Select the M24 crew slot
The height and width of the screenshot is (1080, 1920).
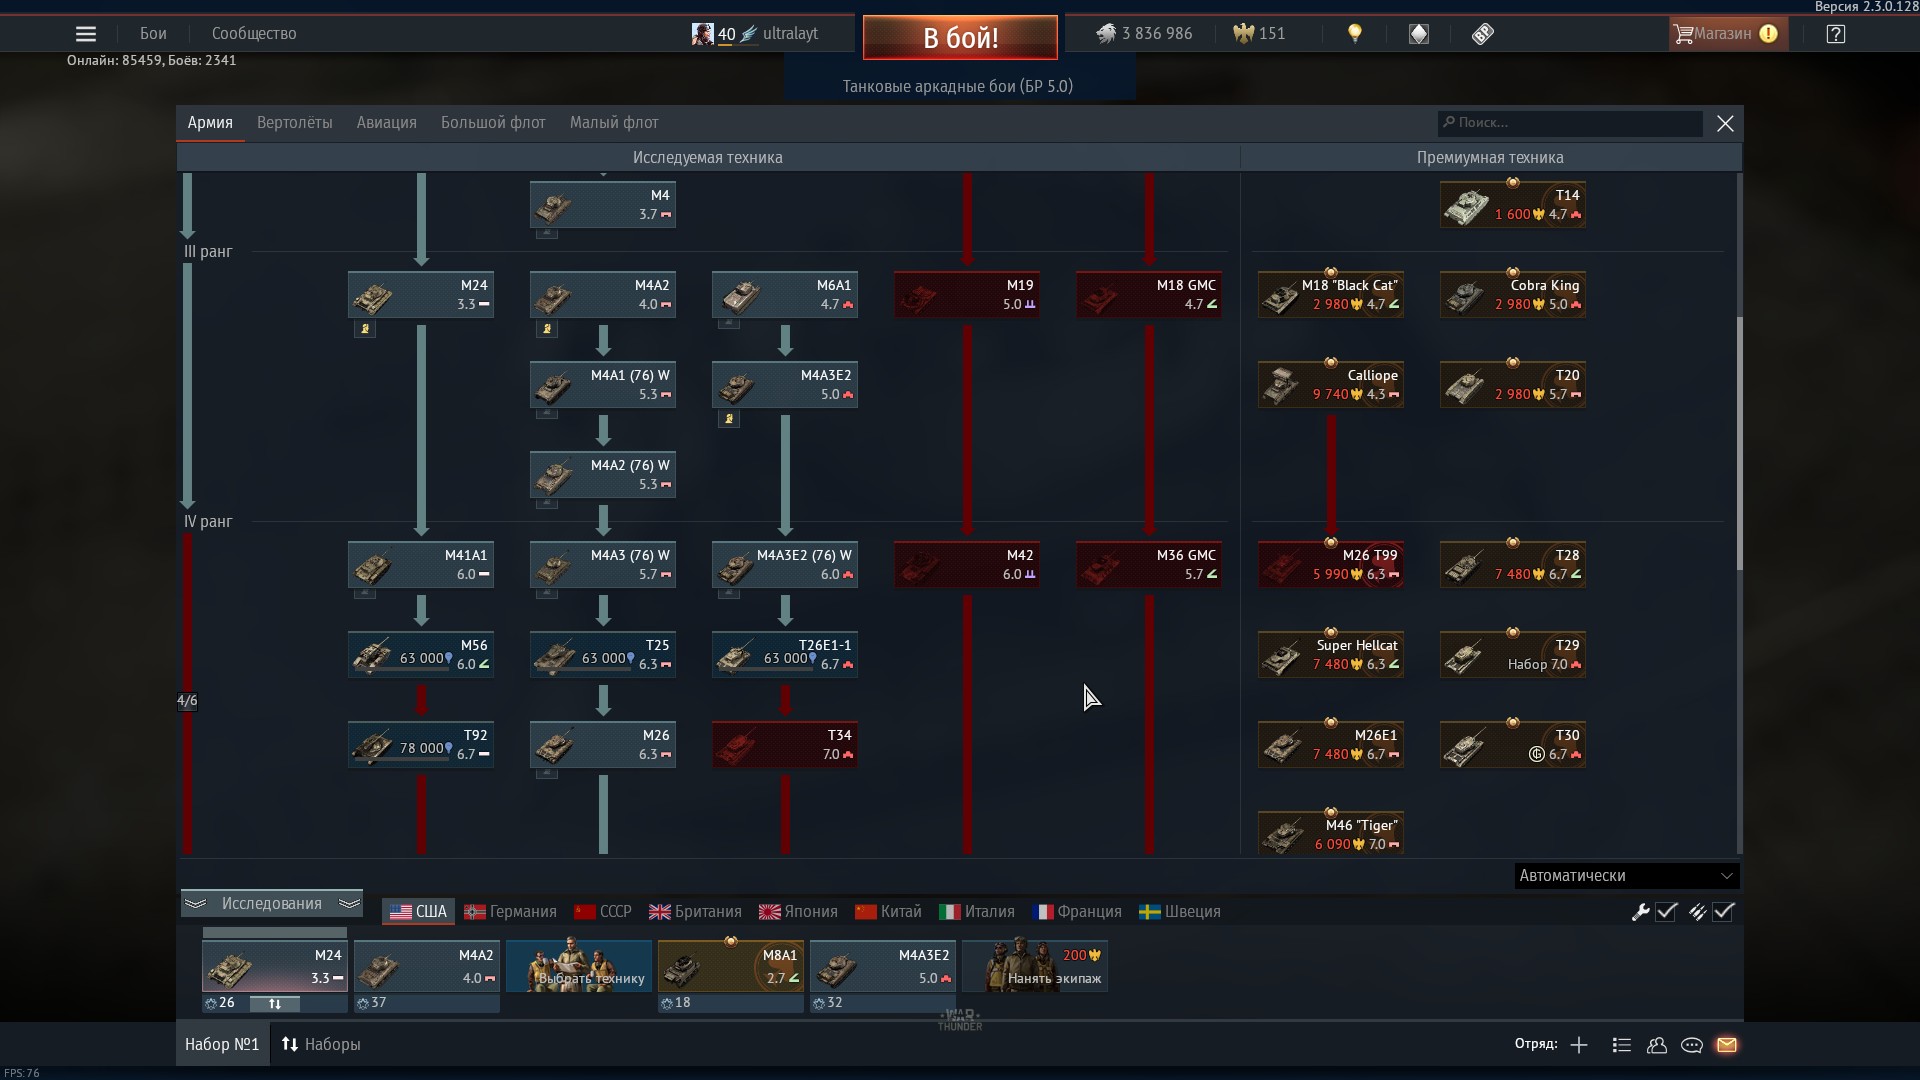(275, 966)
